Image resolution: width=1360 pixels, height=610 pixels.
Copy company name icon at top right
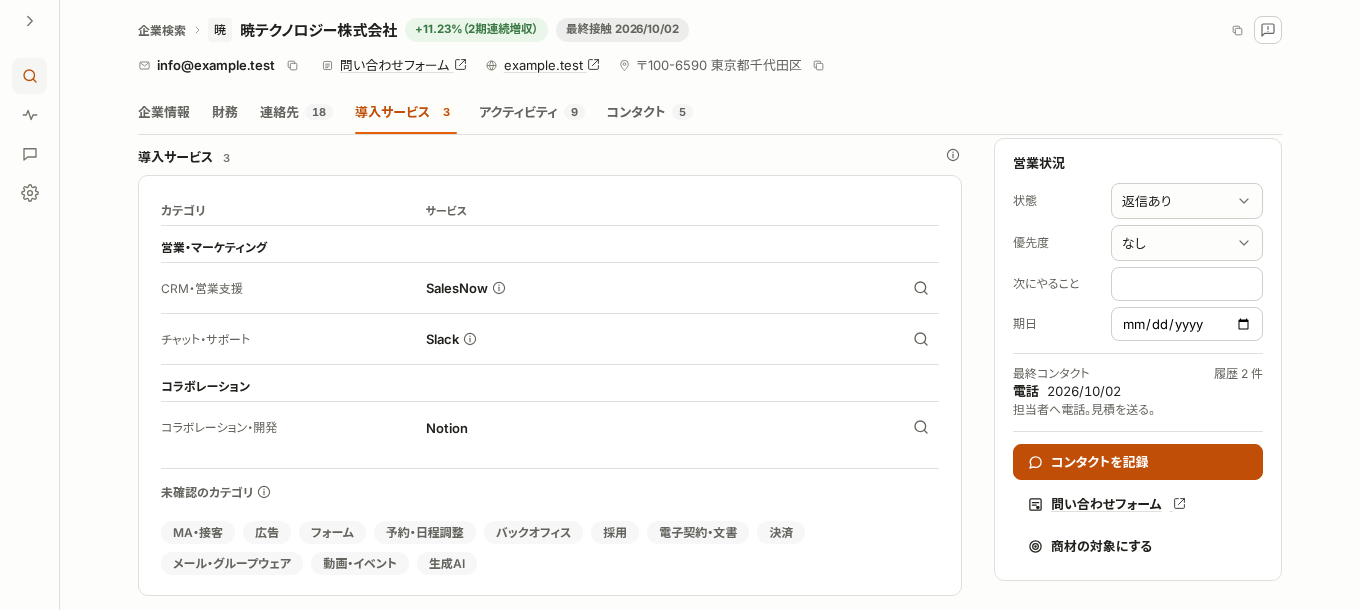[1237, 30]
